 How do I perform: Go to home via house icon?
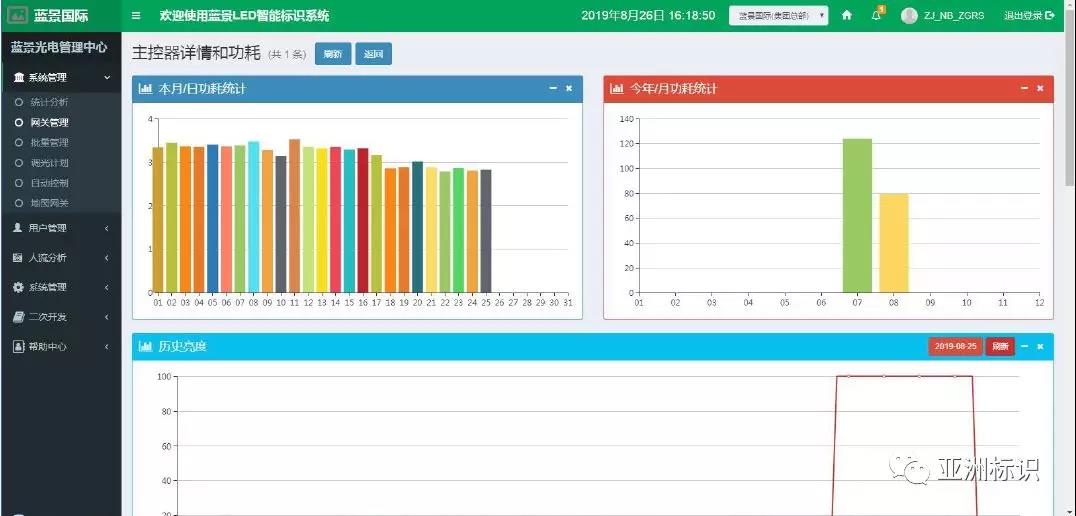(x=847, y=16)
